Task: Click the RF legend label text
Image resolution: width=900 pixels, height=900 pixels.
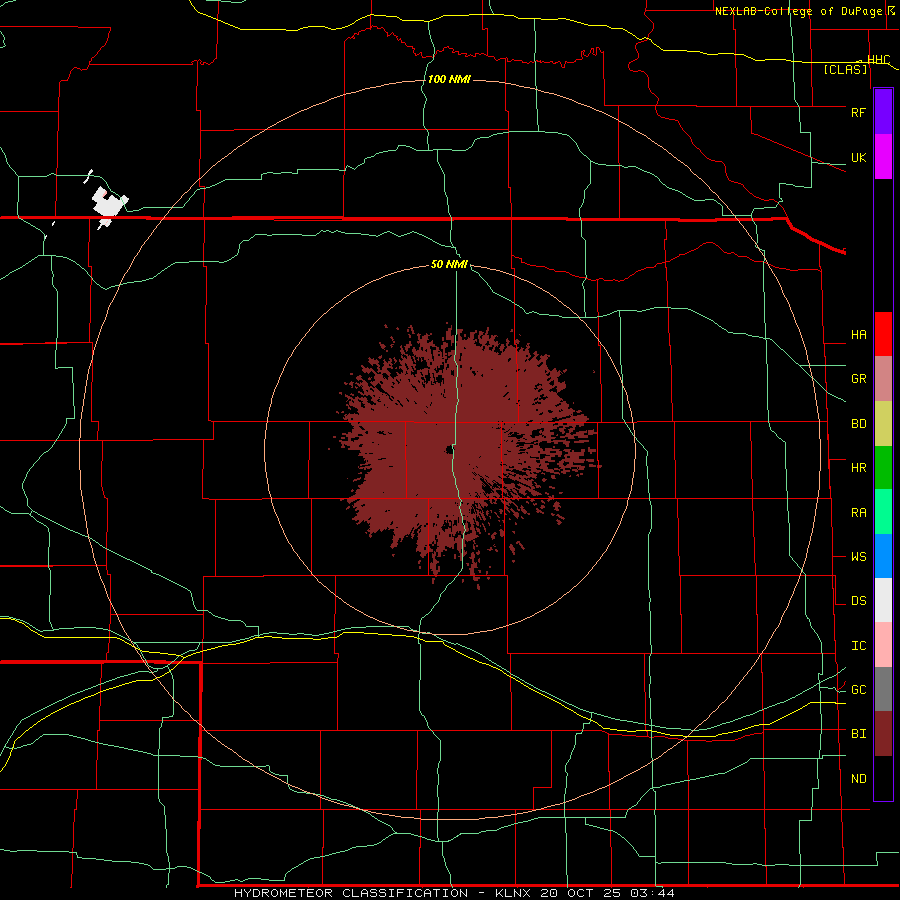Action: (858, 112)
